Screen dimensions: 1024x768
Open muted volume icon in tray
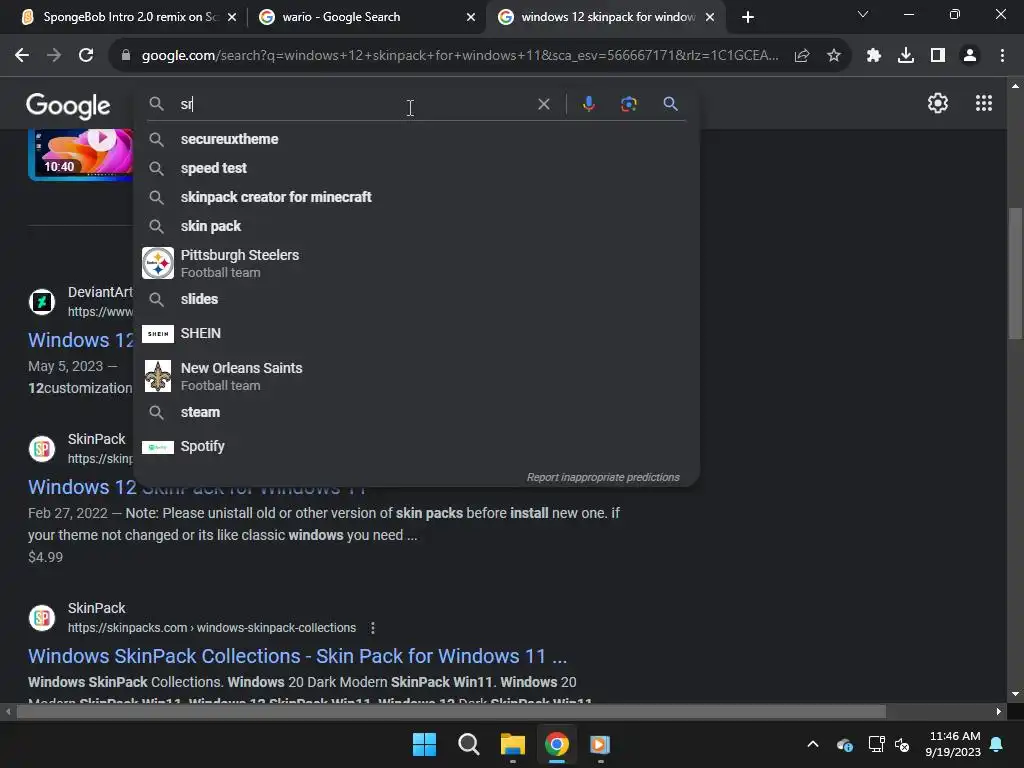[x=903, y=744]
